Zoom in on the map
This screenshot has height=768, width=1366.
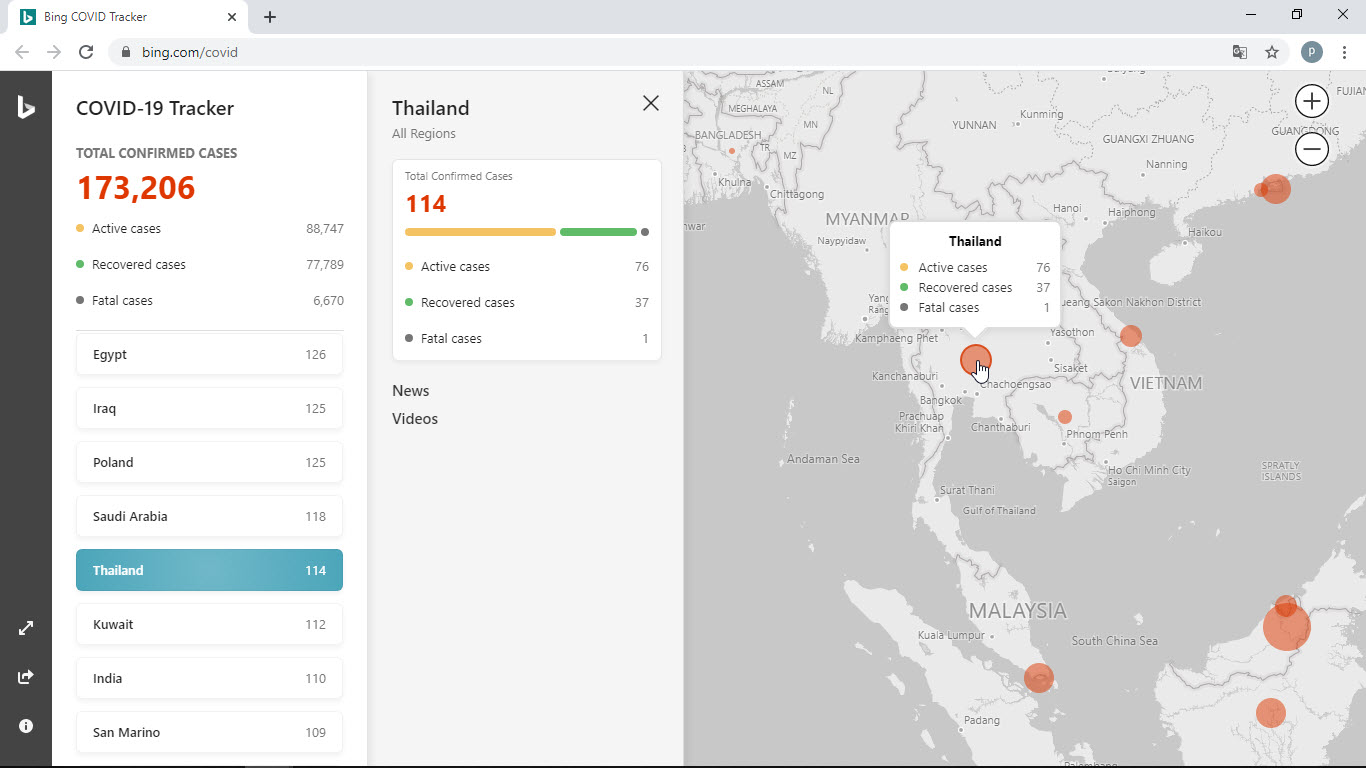(x=1312, y=101)
